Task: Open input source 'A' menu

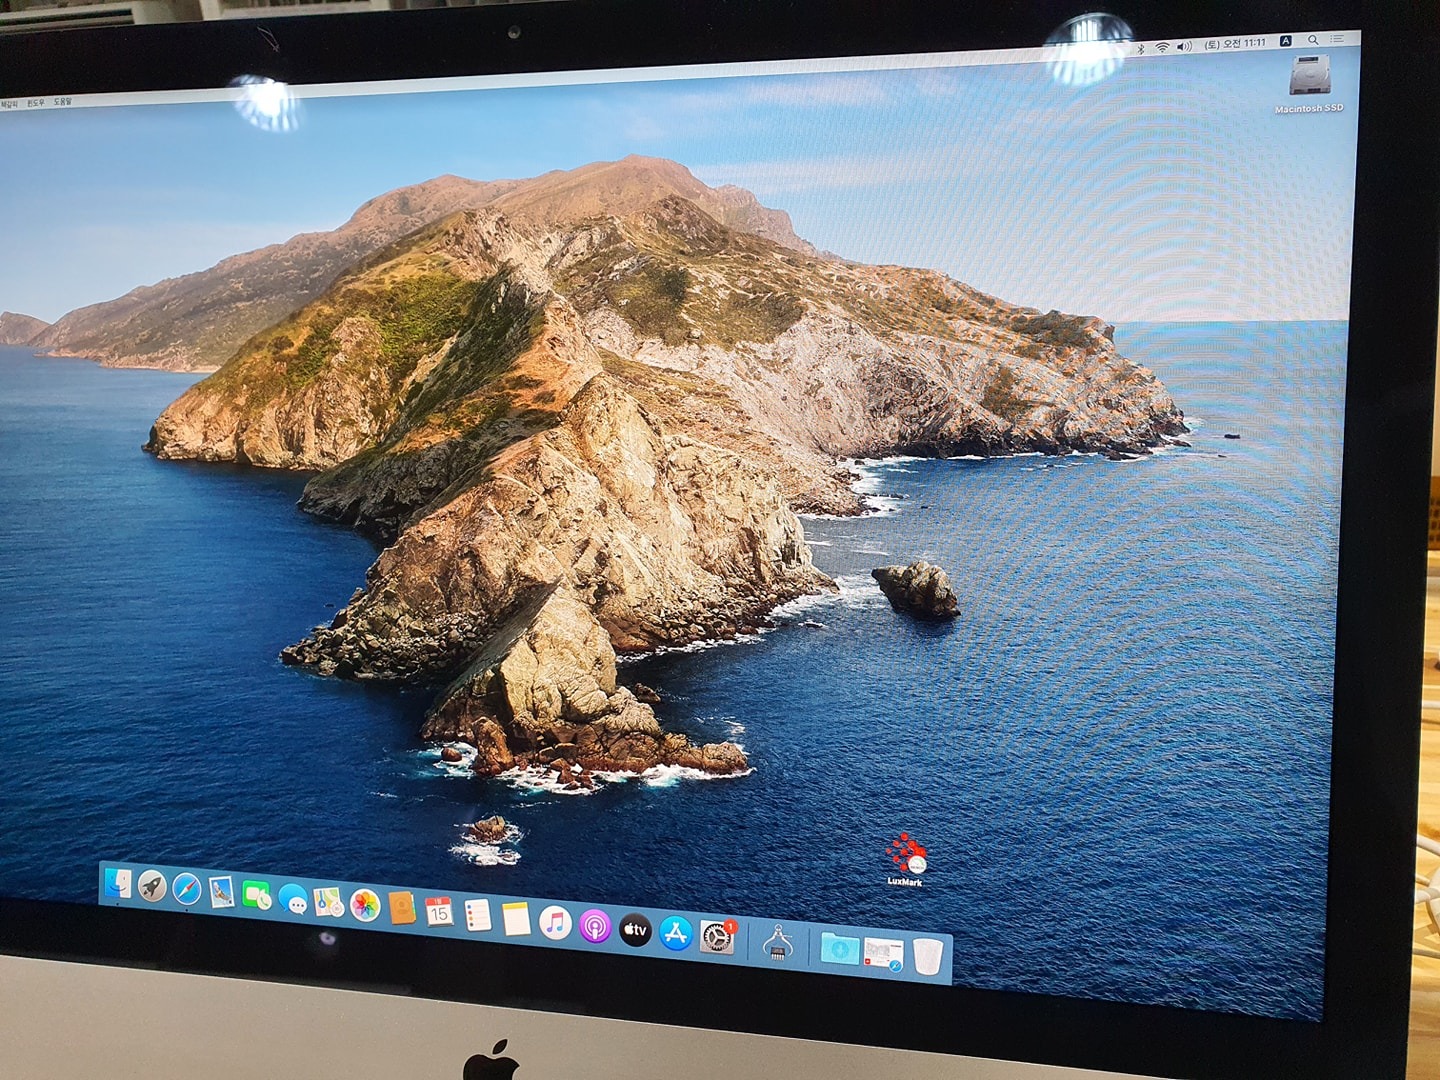Action: pos(1286,41)
